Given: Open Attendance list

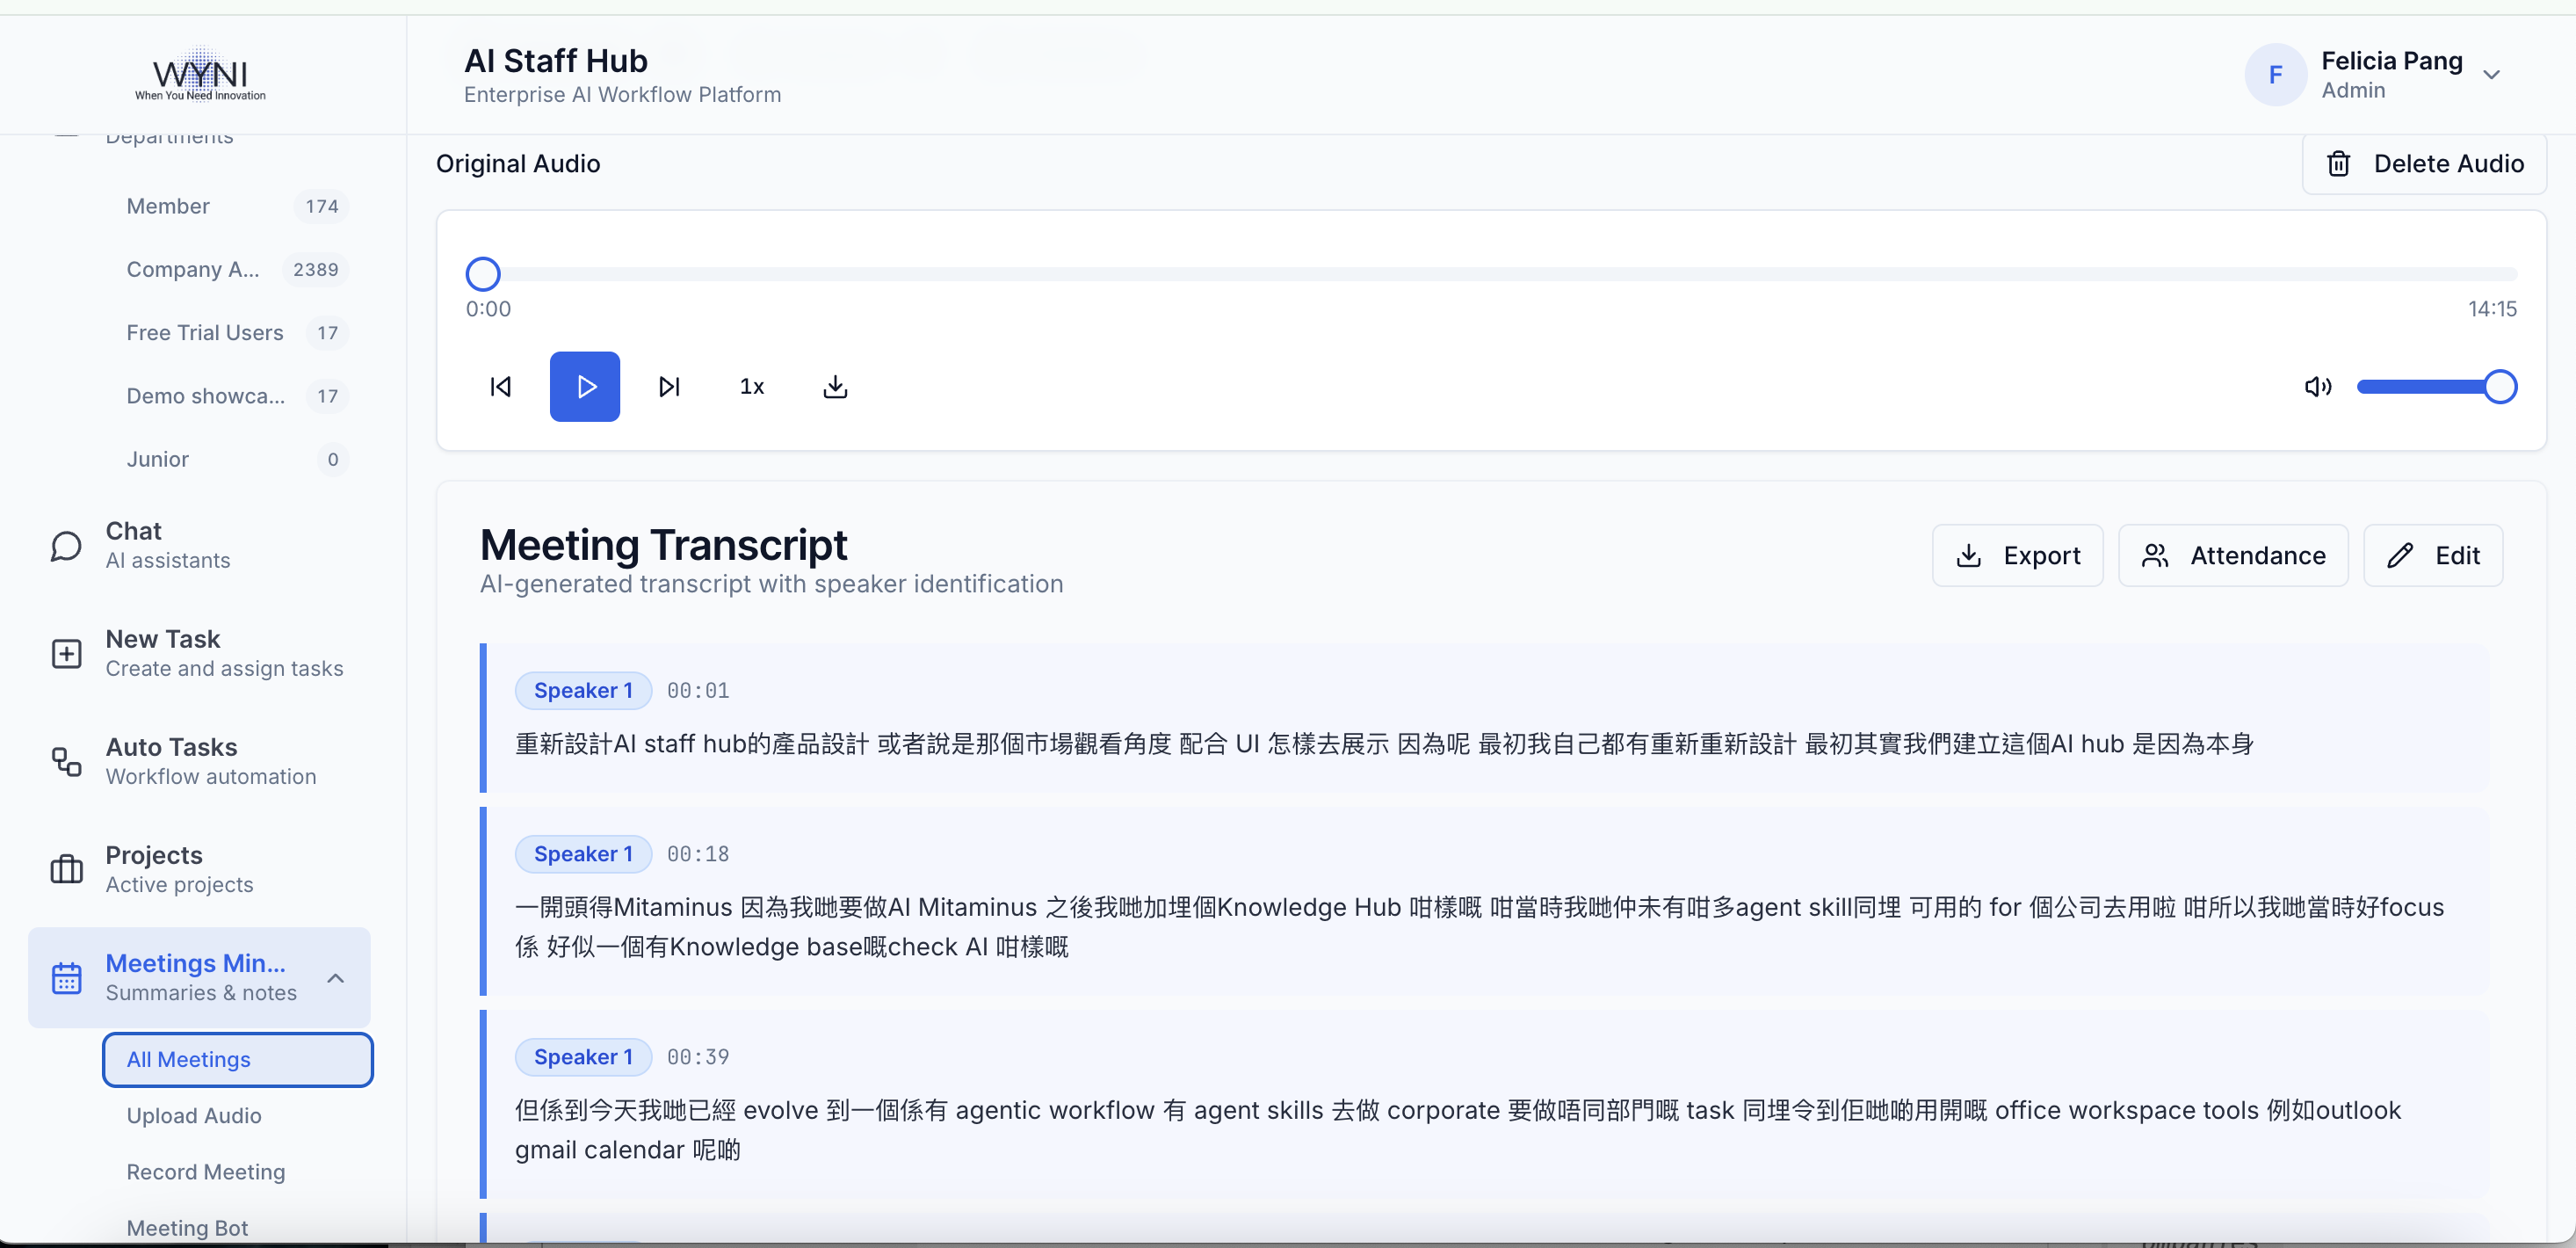Looking at the screenshot, I should click(x=2233, y=555).
